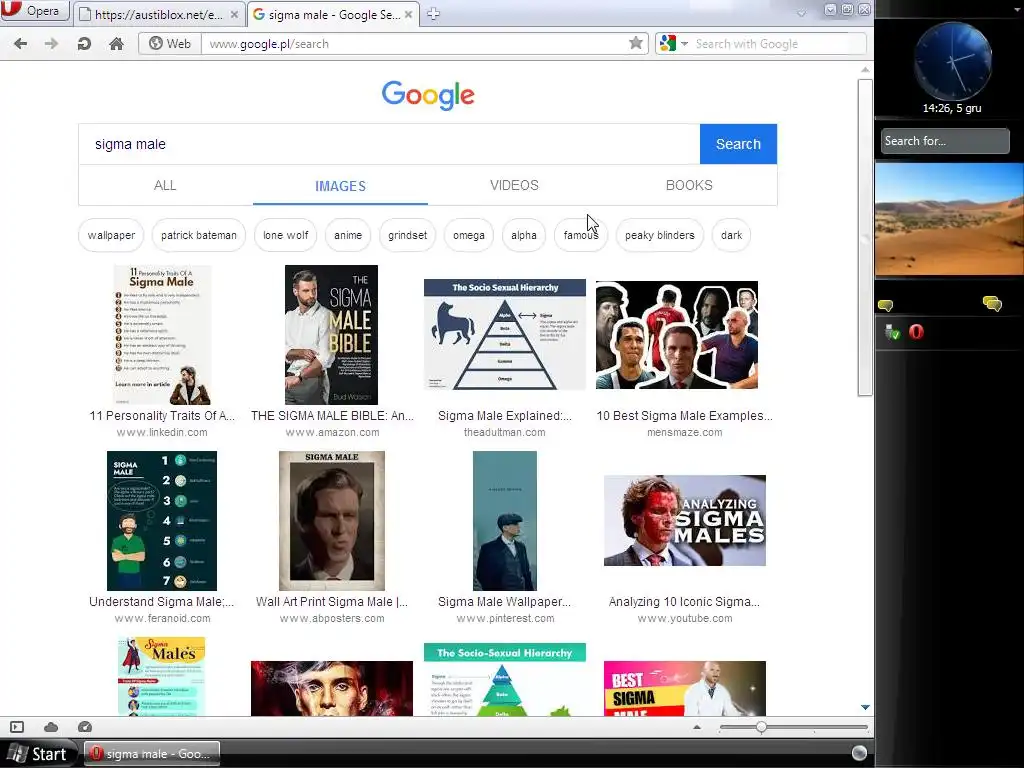Click www.linkedin.com source link
Screen dimensions: 1024x768
[162, 432]
